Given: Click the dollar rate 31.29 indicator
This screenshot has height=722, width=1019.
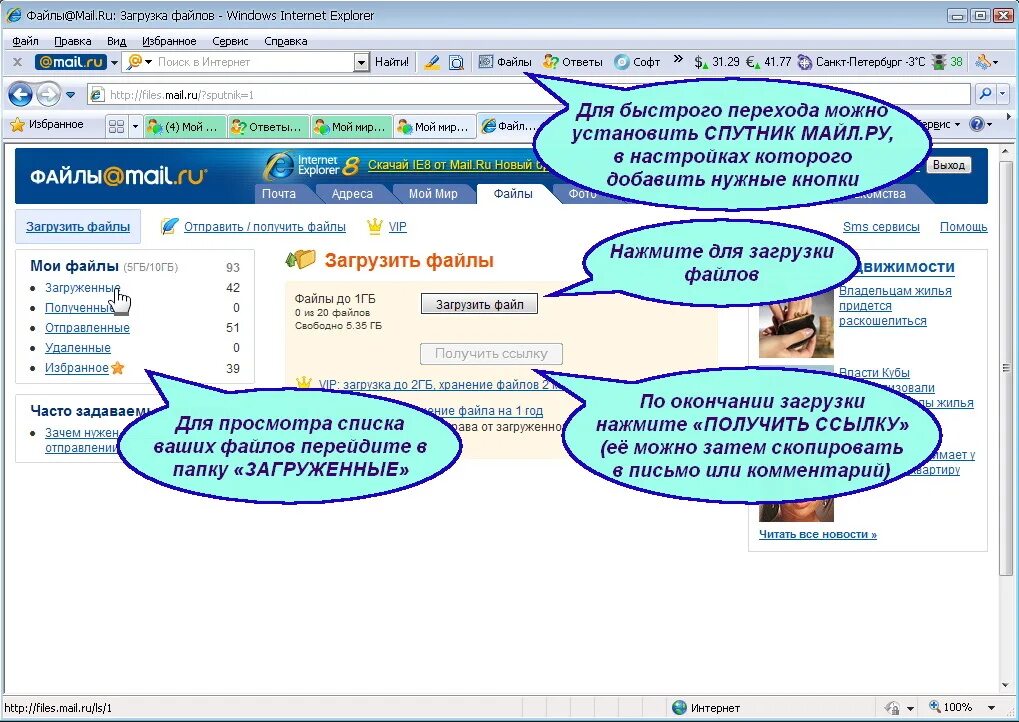Looking at the screenshot, I should 716,62.
